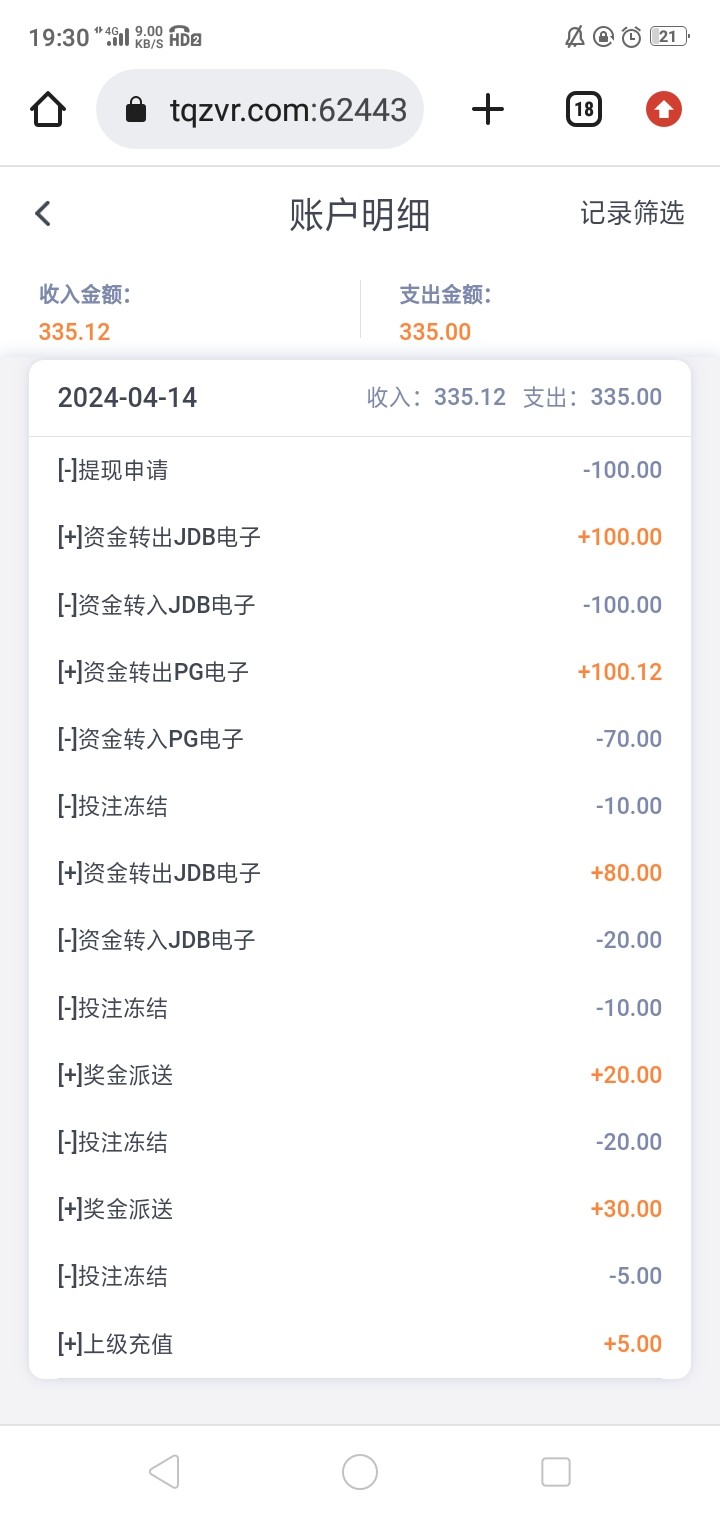This screenshot has width=720, height=1520.
Task: Open a new tab with plus icon
Action: [x=488, y=109]
